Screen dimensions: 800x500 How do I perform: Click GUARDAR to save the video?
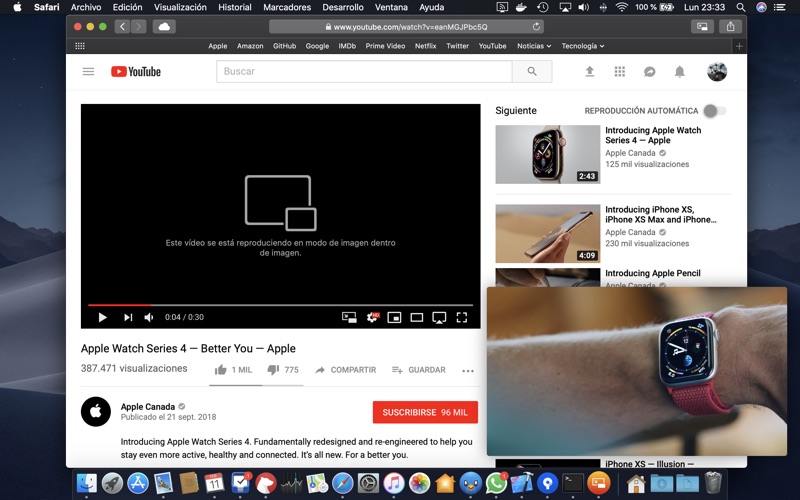tap(418, 370)
